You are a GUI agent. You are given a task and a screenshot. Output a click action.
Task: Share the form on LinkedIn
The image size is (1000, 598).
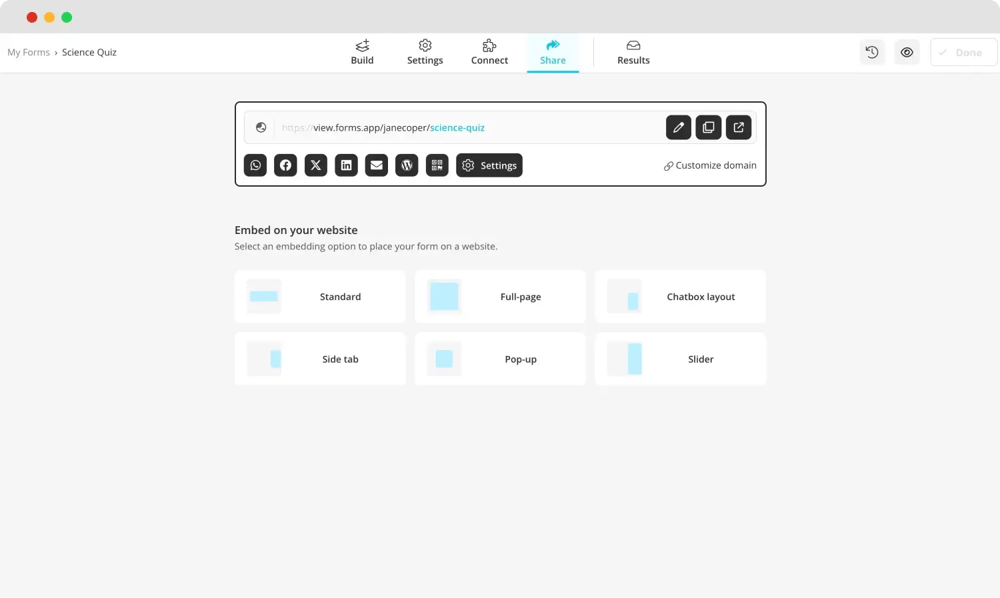[x=346, y=165]
